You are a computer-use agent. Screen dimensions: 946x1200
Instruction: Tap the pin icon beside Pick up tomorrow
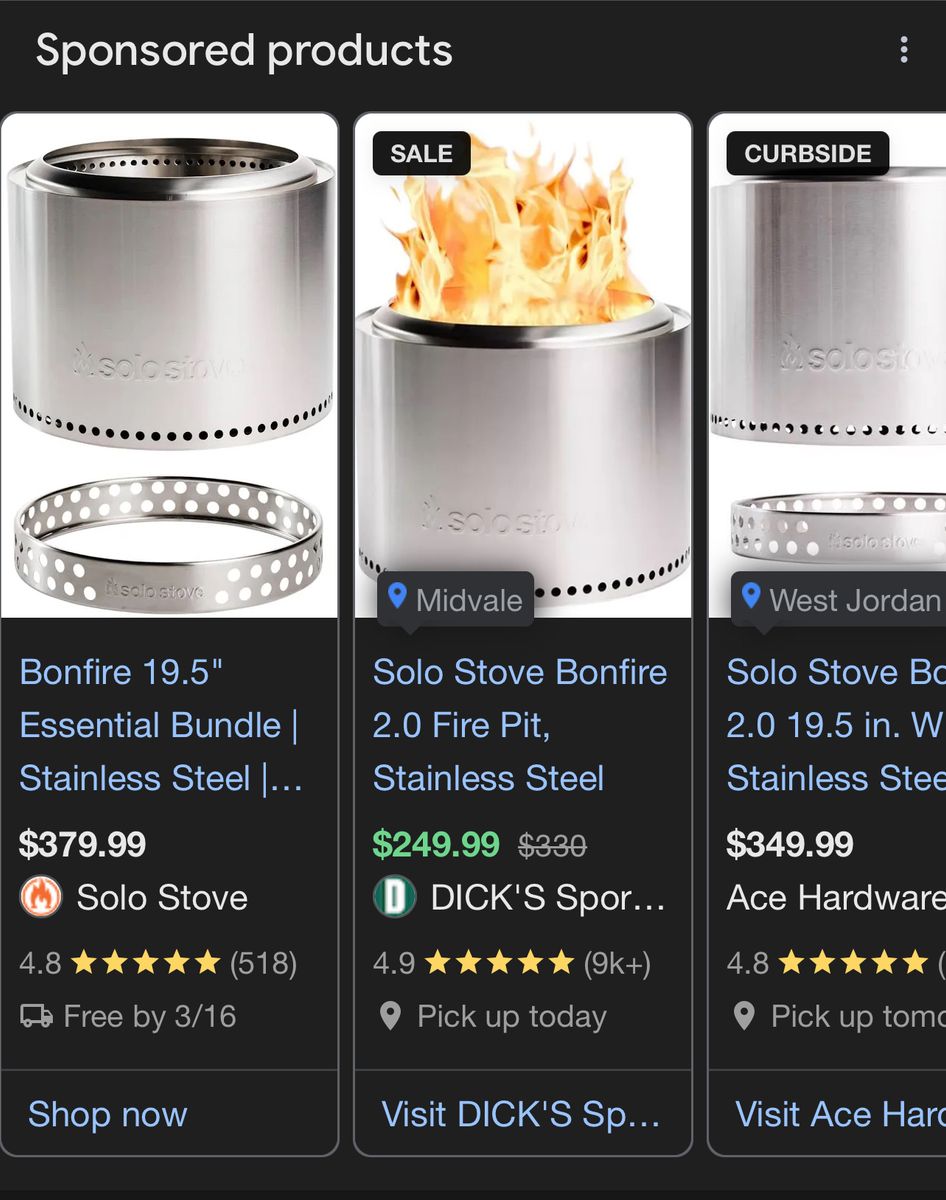(744, 1017)
